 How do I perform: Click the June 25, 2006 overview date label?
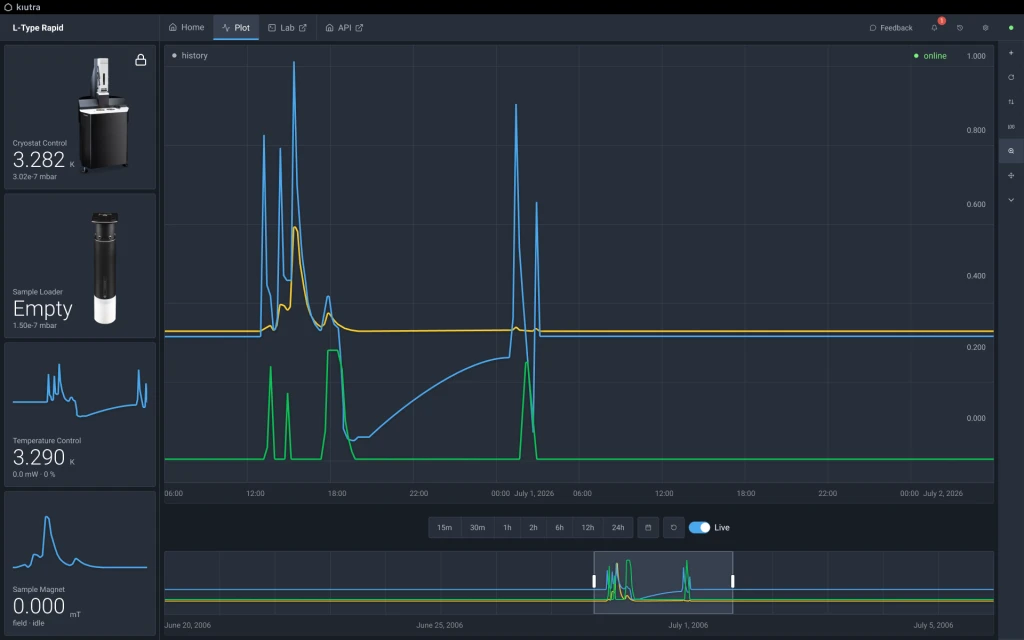point(440,625)
